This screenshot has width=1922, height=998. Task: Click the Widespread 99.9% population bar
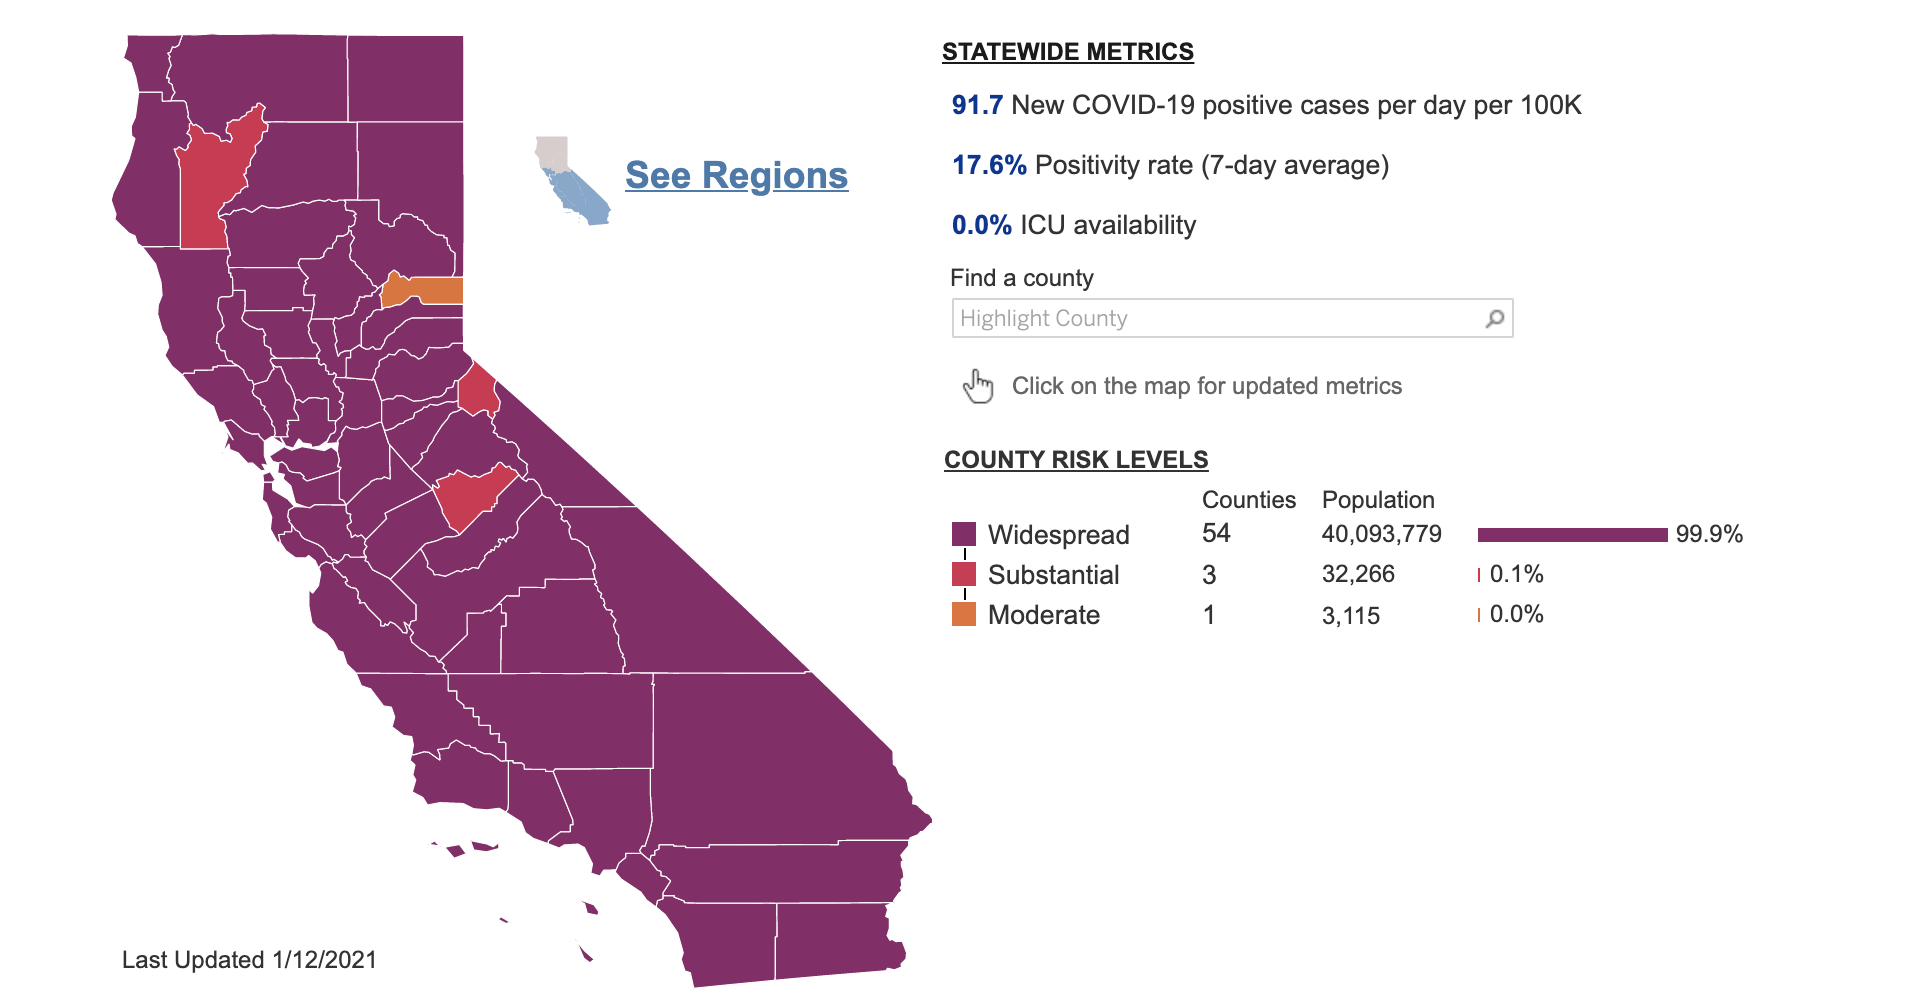pos(1572,535)
